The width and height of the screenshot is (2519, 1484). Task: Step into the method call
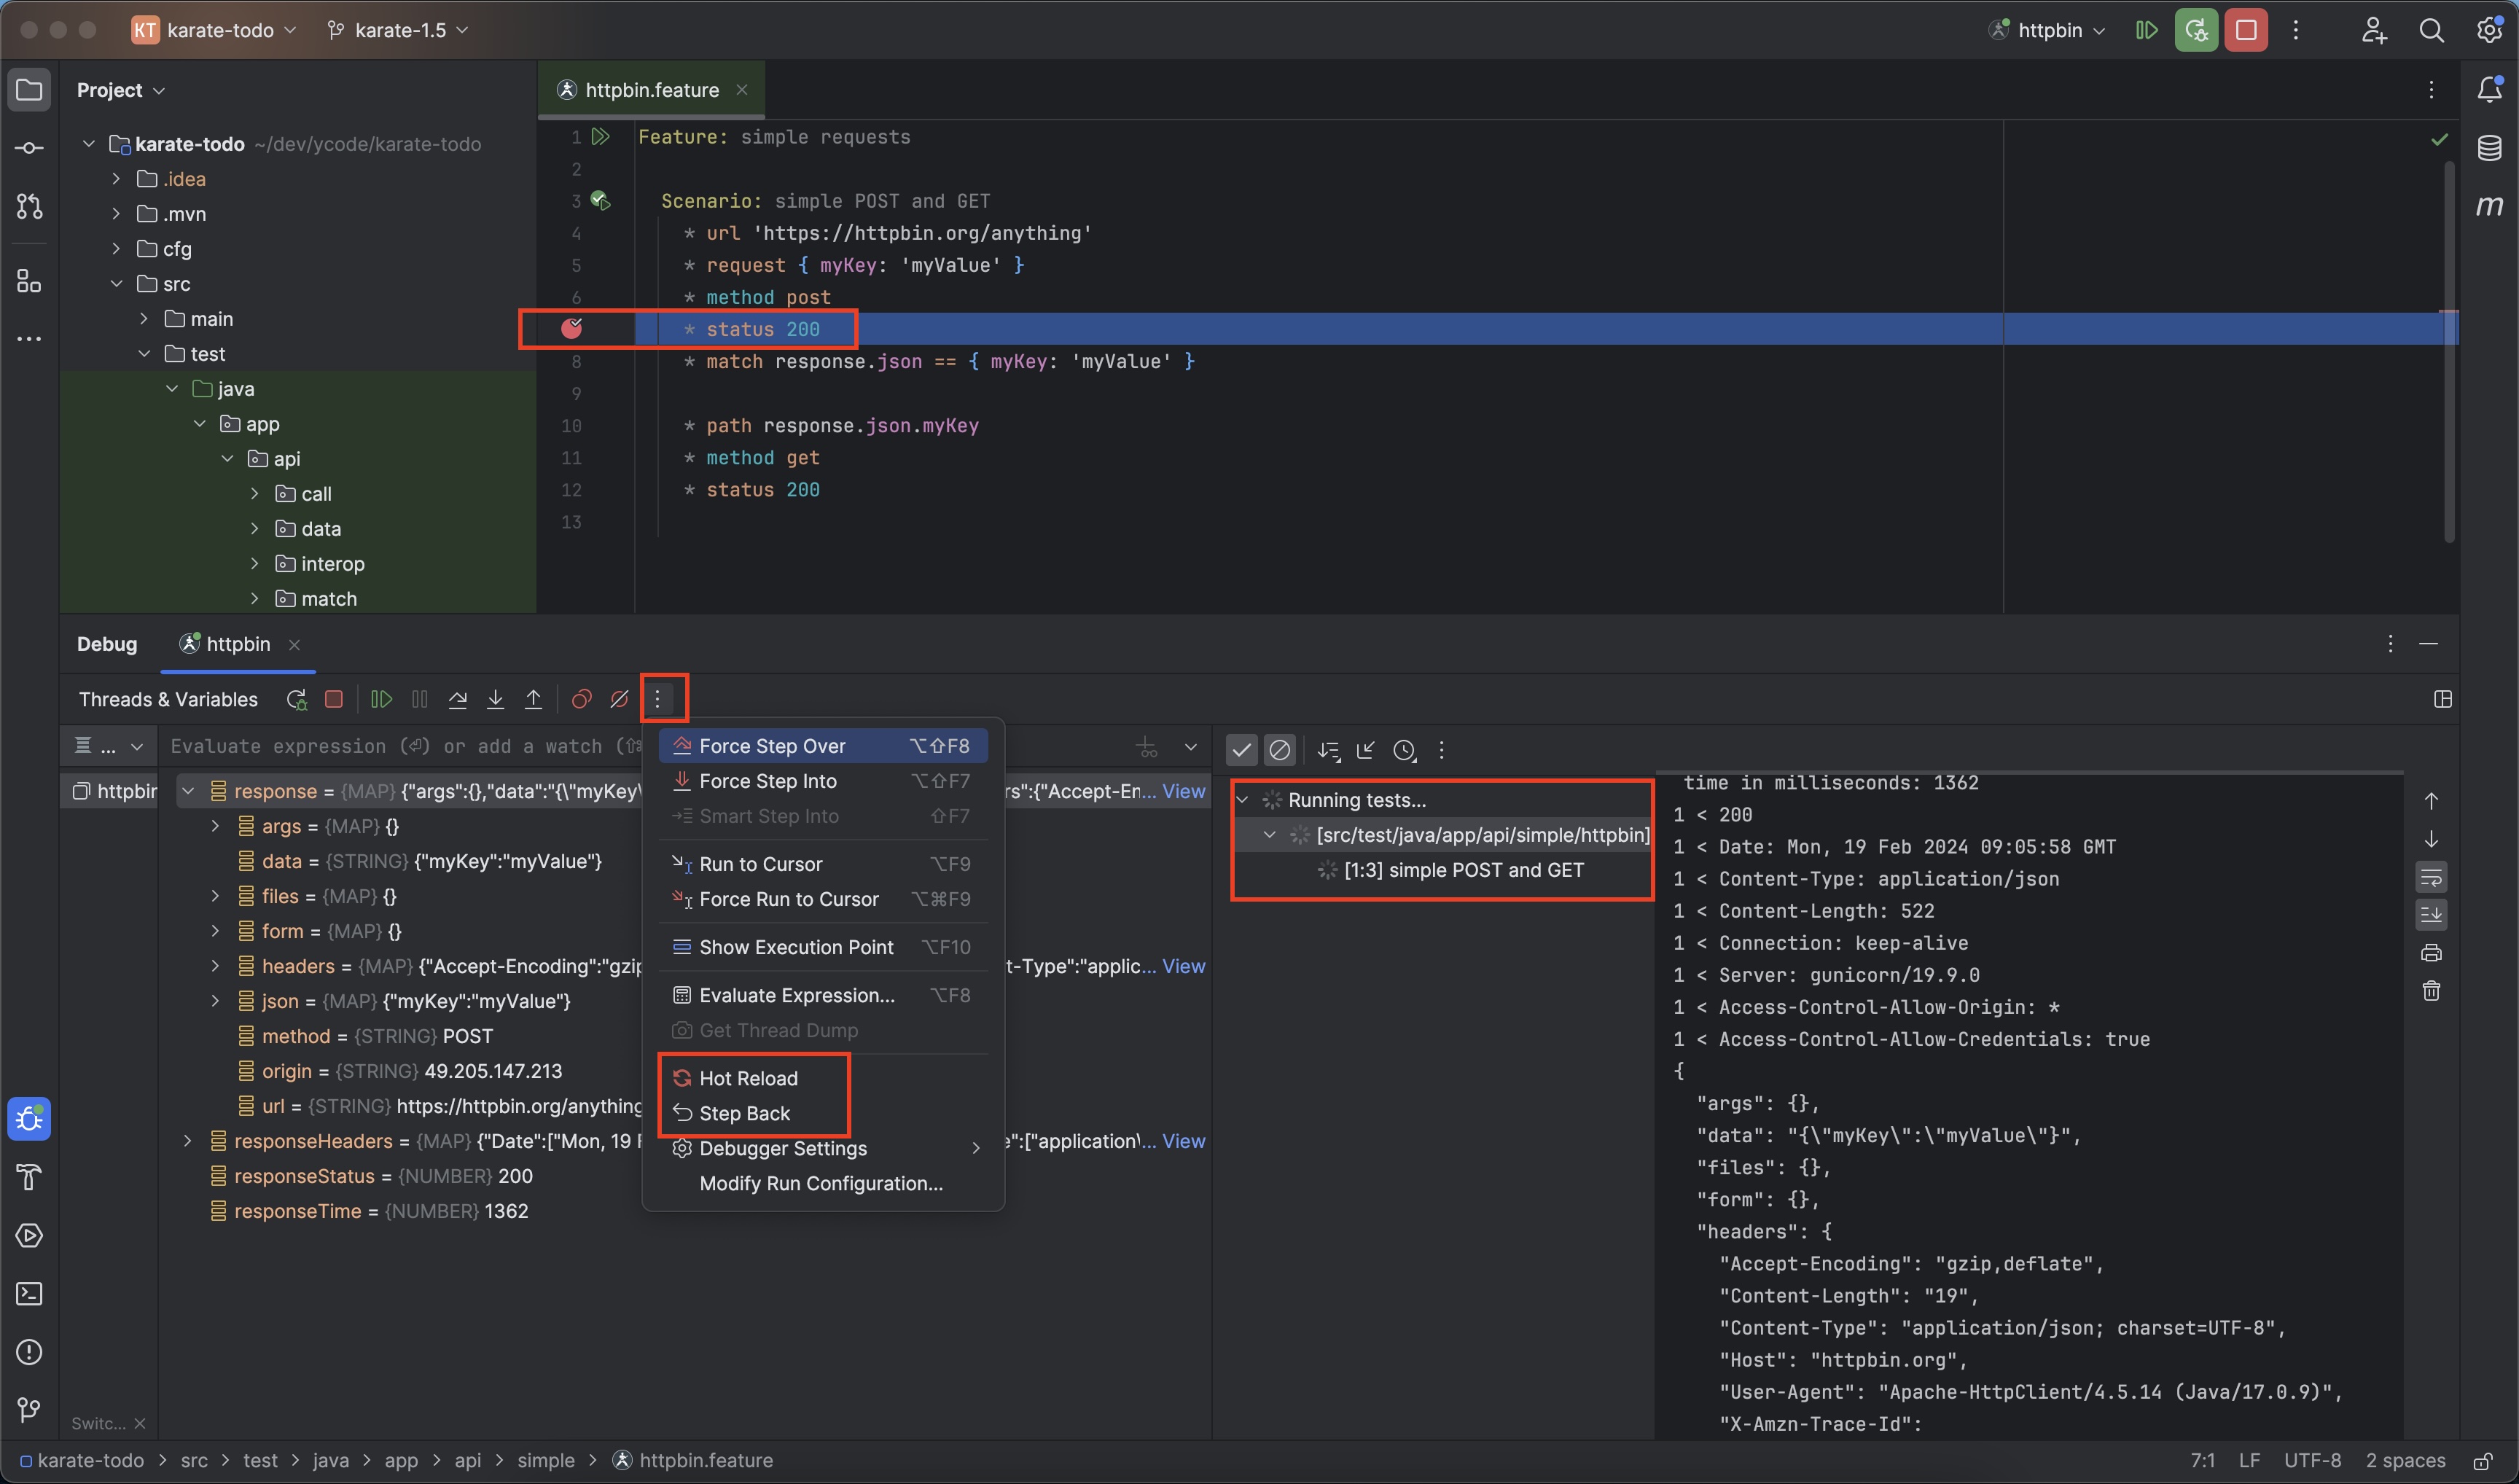click(x=495, y=699)
